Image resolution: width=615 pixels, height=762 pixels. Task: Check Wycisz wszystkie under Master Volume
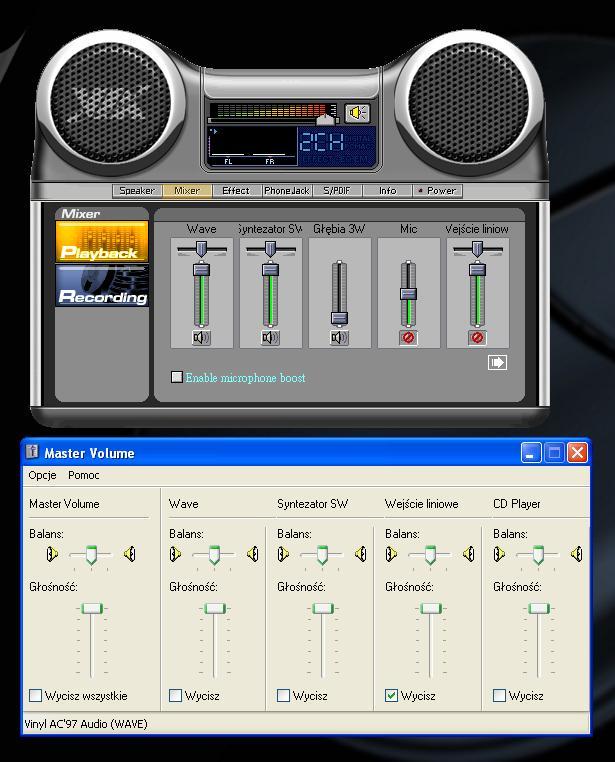[x=35, y=695]
